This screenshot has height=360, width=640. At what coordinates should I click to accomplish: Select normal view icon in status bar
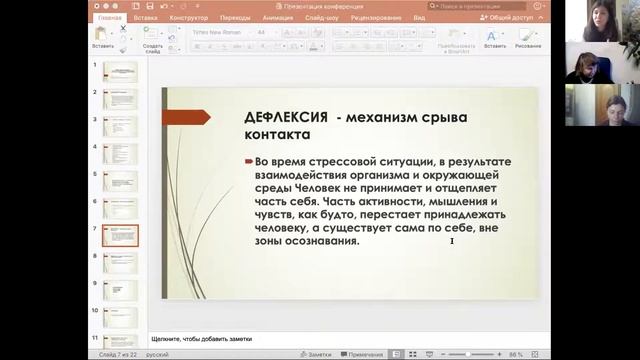[x=396, y=354]
